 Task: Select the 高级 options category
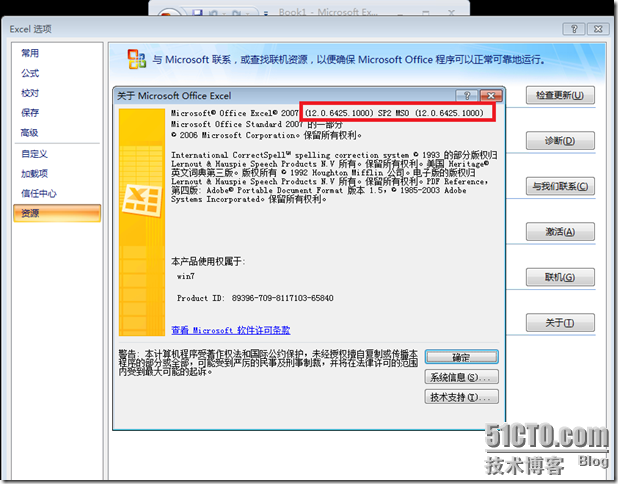30,133
